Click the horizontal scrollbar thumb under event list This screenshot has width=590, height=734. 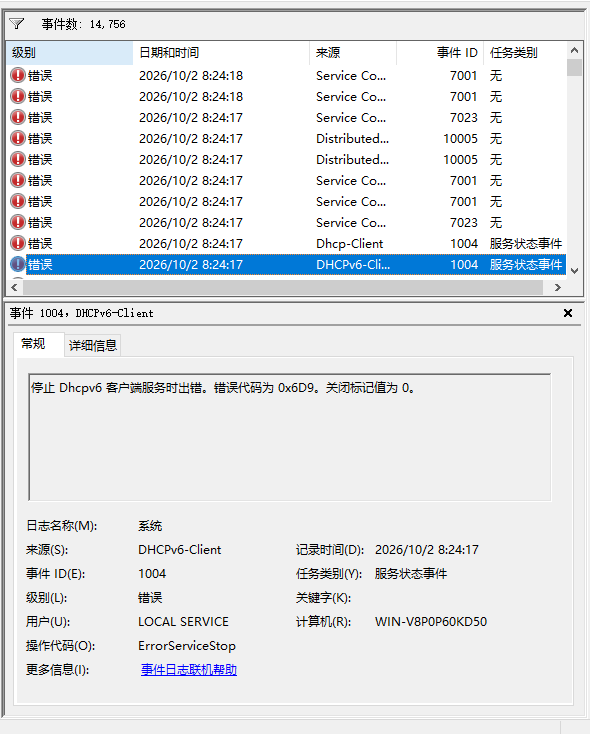click(x=284, y=287)
